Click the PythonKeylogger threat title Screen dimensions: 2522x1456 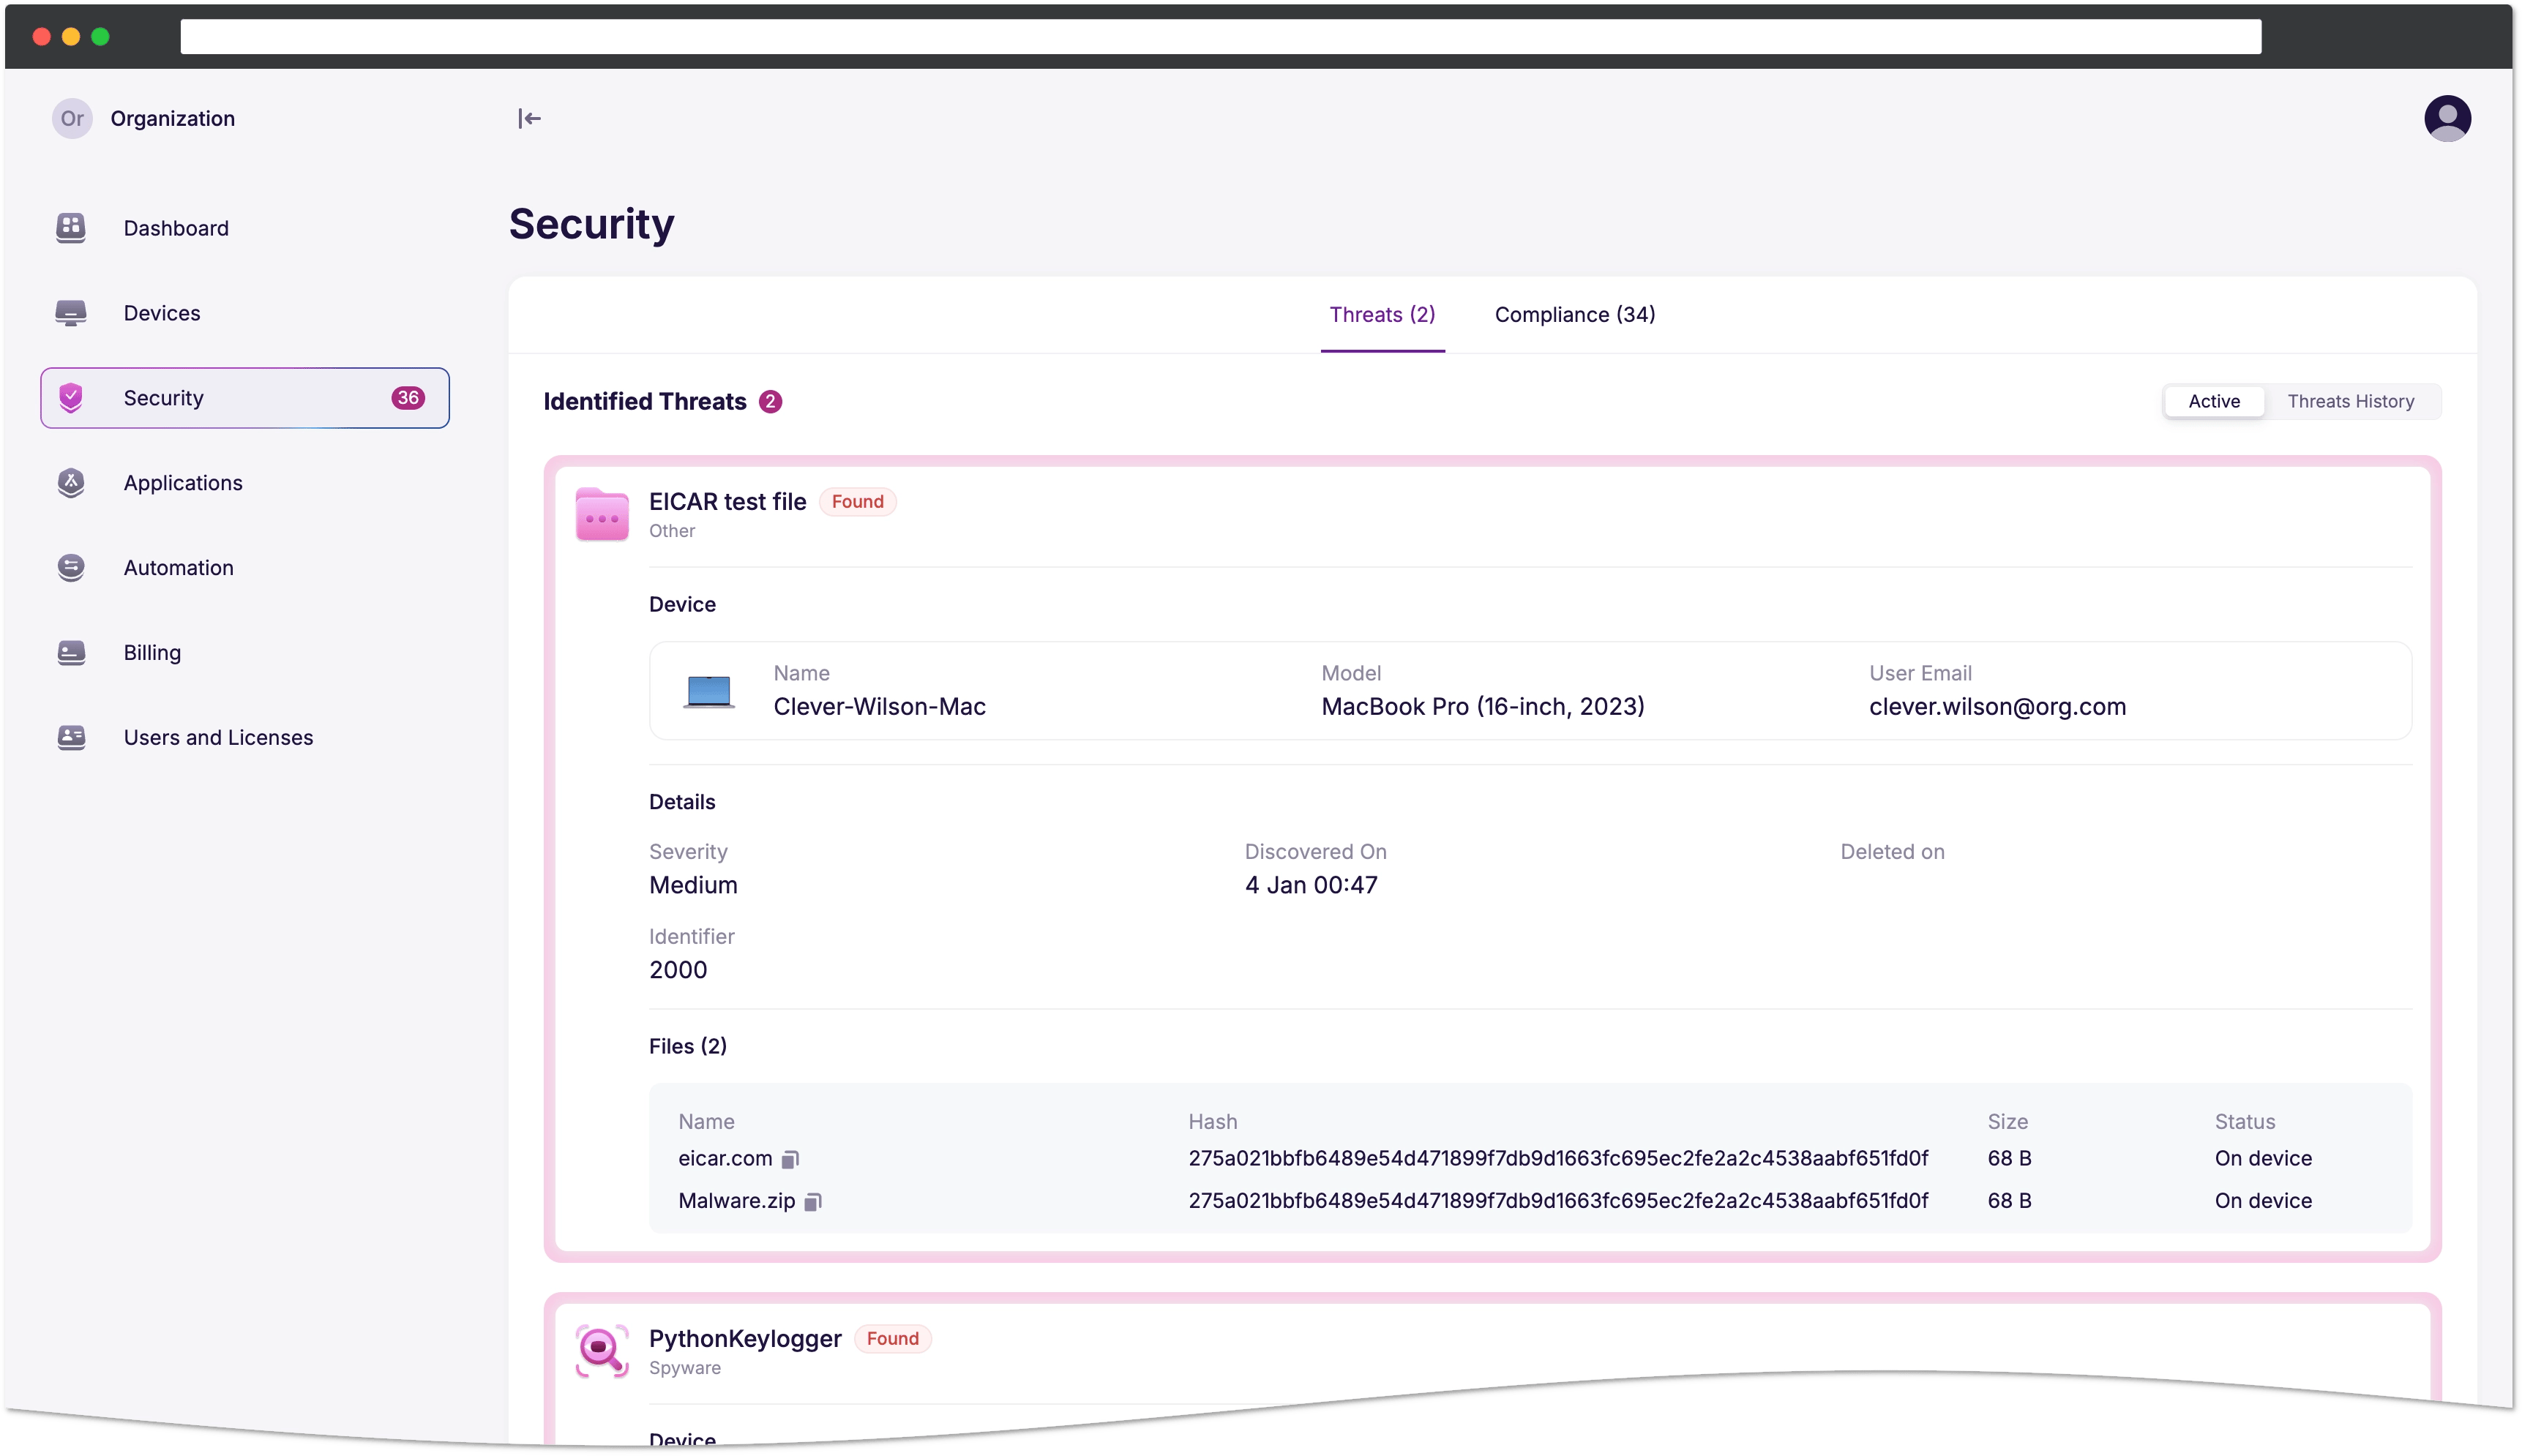pos(745,1339)
